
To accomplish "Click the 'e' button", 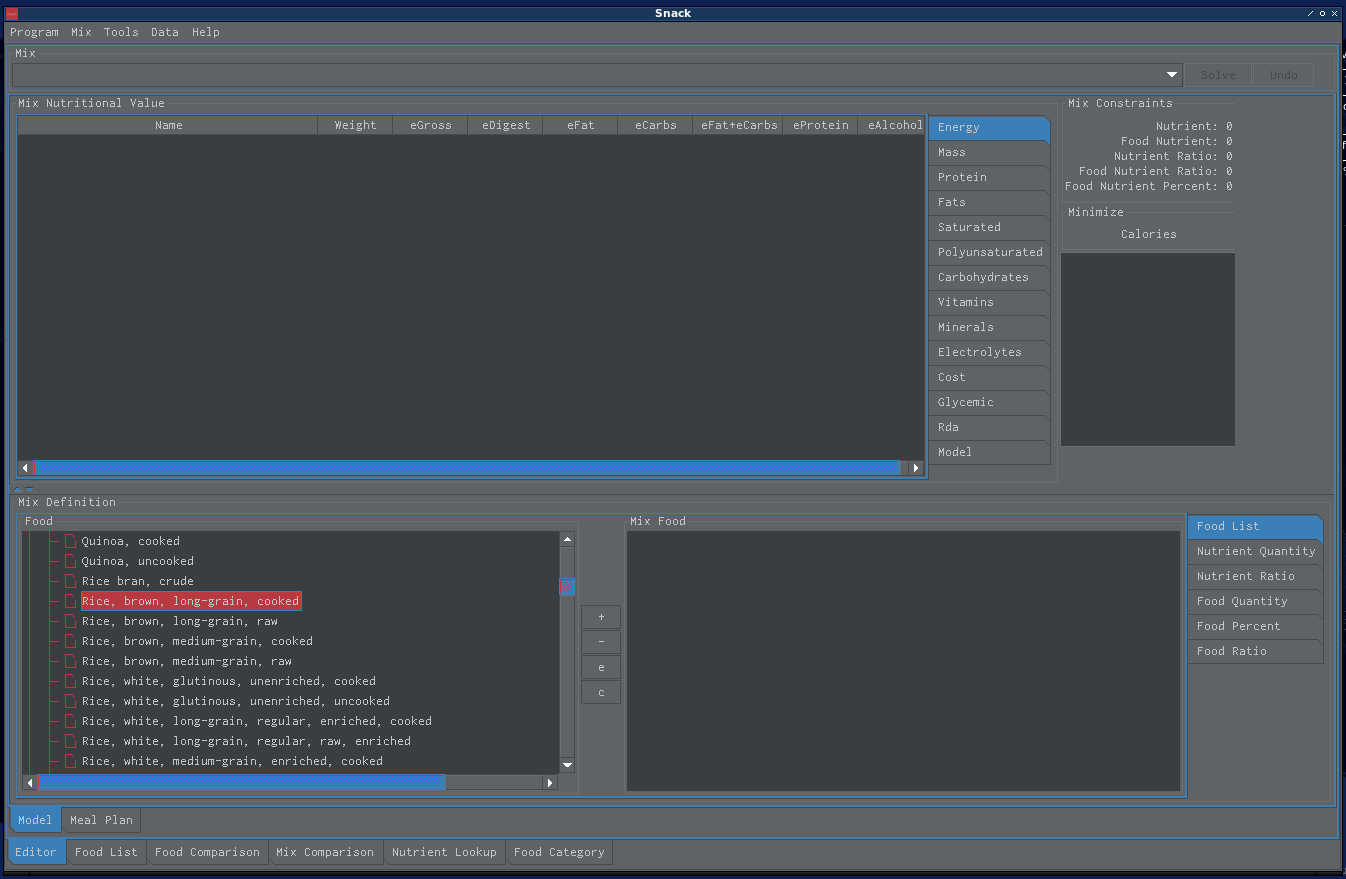I will pos(601,667).
